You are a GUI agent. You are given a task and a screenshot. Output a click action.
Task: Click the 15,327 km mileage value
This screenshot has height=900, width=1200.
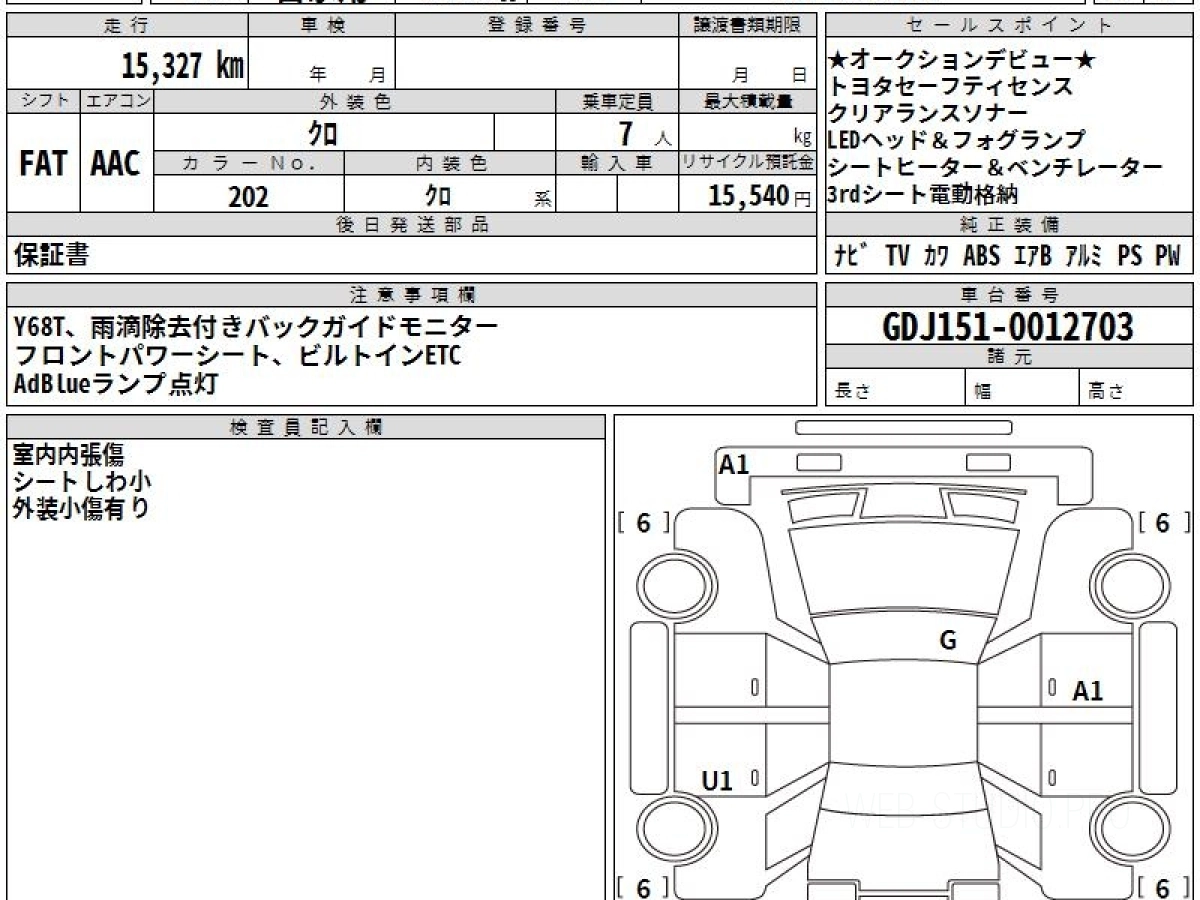(183, 66)
